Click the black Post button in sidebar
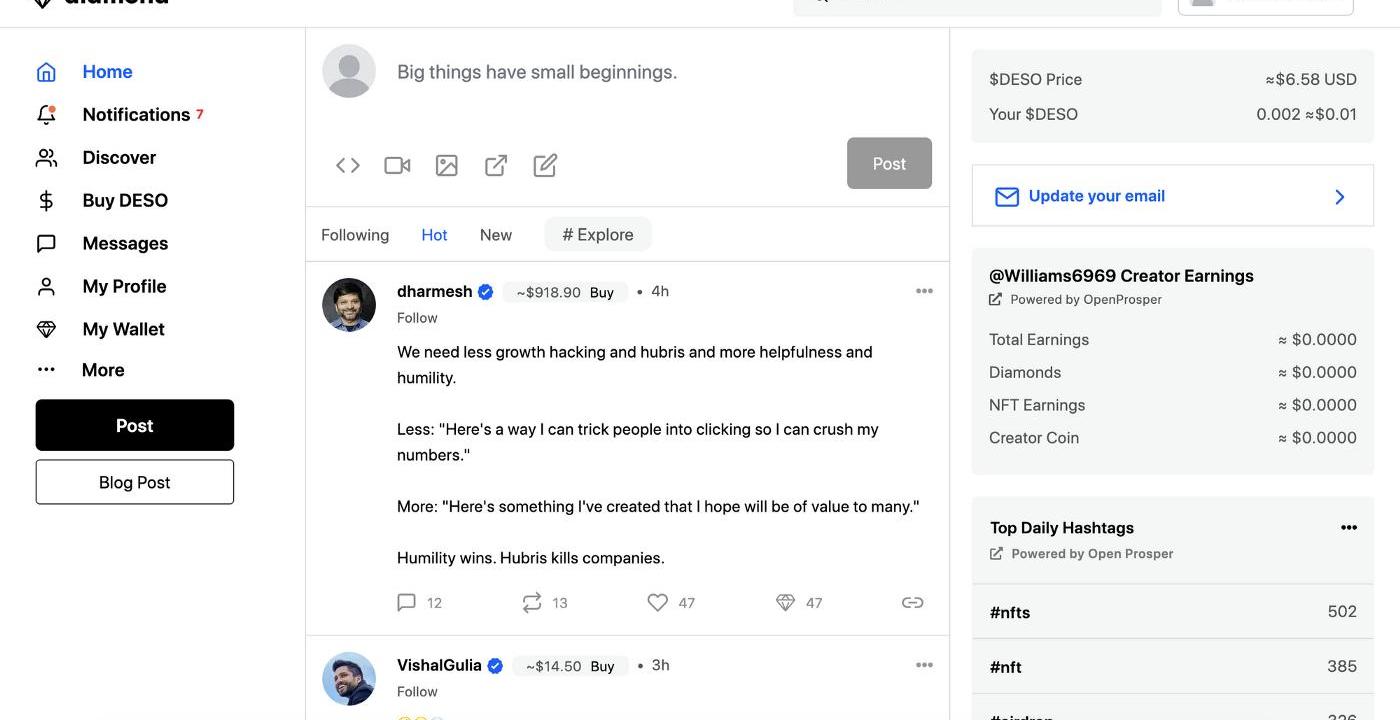1400x720 pixels. click(x=135, y=425)
